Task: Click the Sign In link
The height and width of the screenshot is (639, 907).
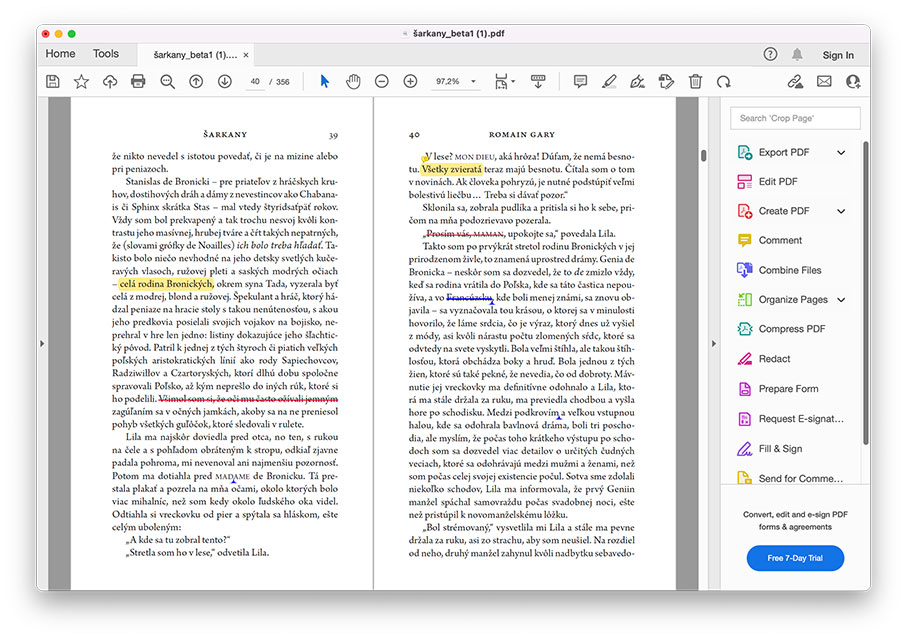Action: click(x=838, y=55)
